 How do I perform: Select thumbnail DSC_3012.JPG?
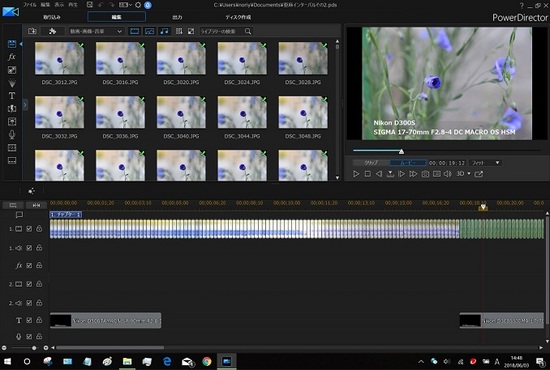(x=59, y=58)
